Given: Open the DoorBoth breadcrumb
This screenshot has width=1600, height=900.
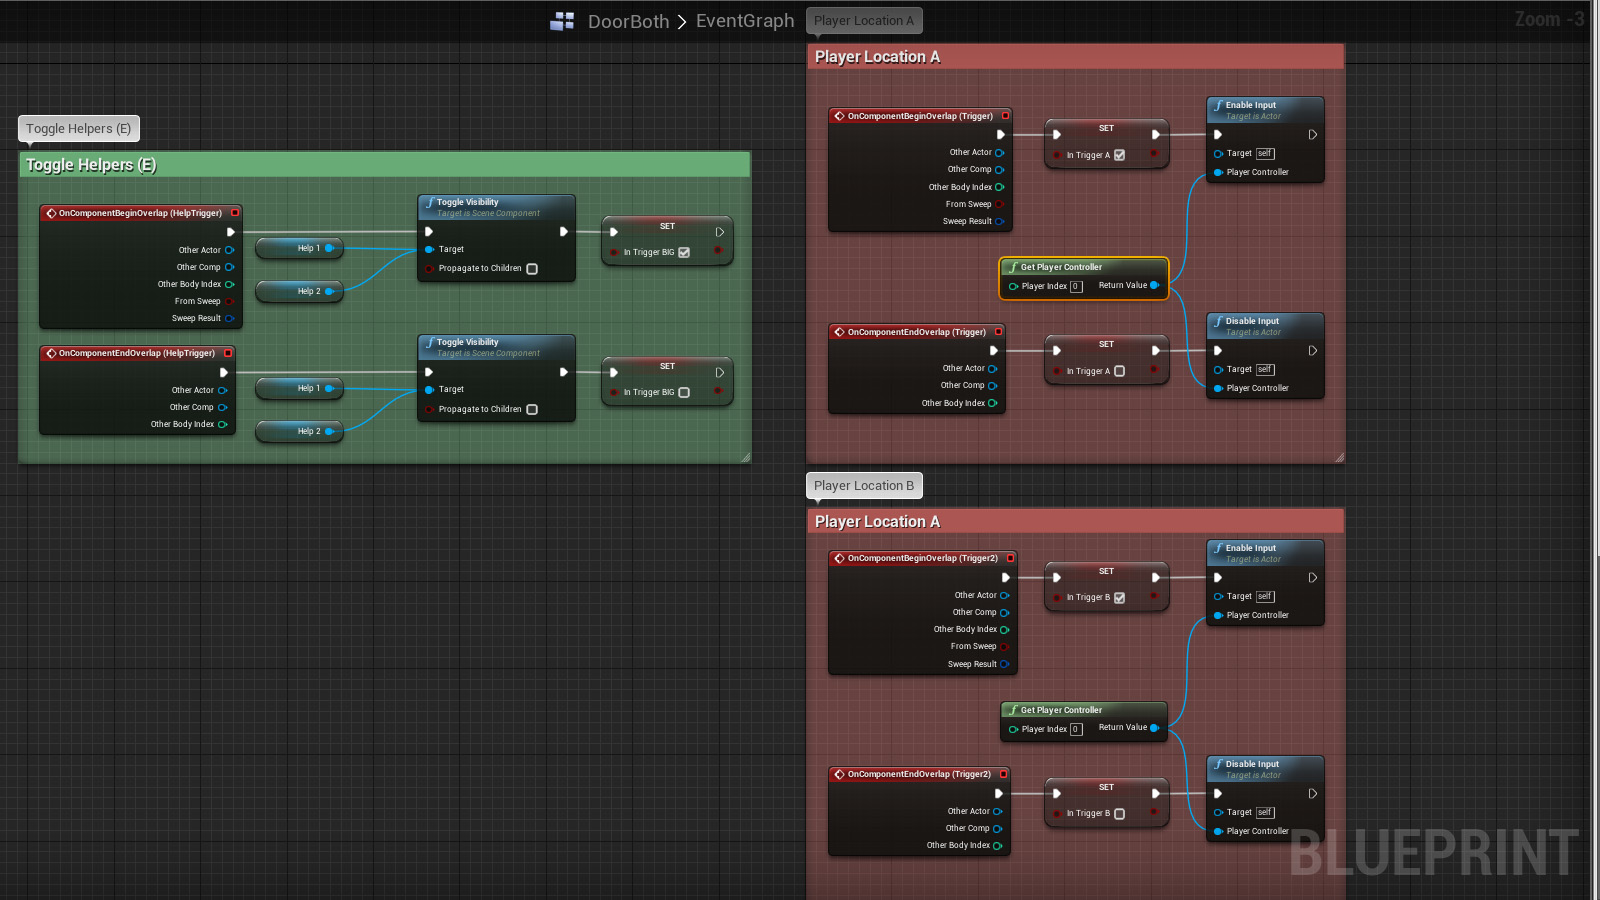Looking at the screenshot, I should pos(628,21).
